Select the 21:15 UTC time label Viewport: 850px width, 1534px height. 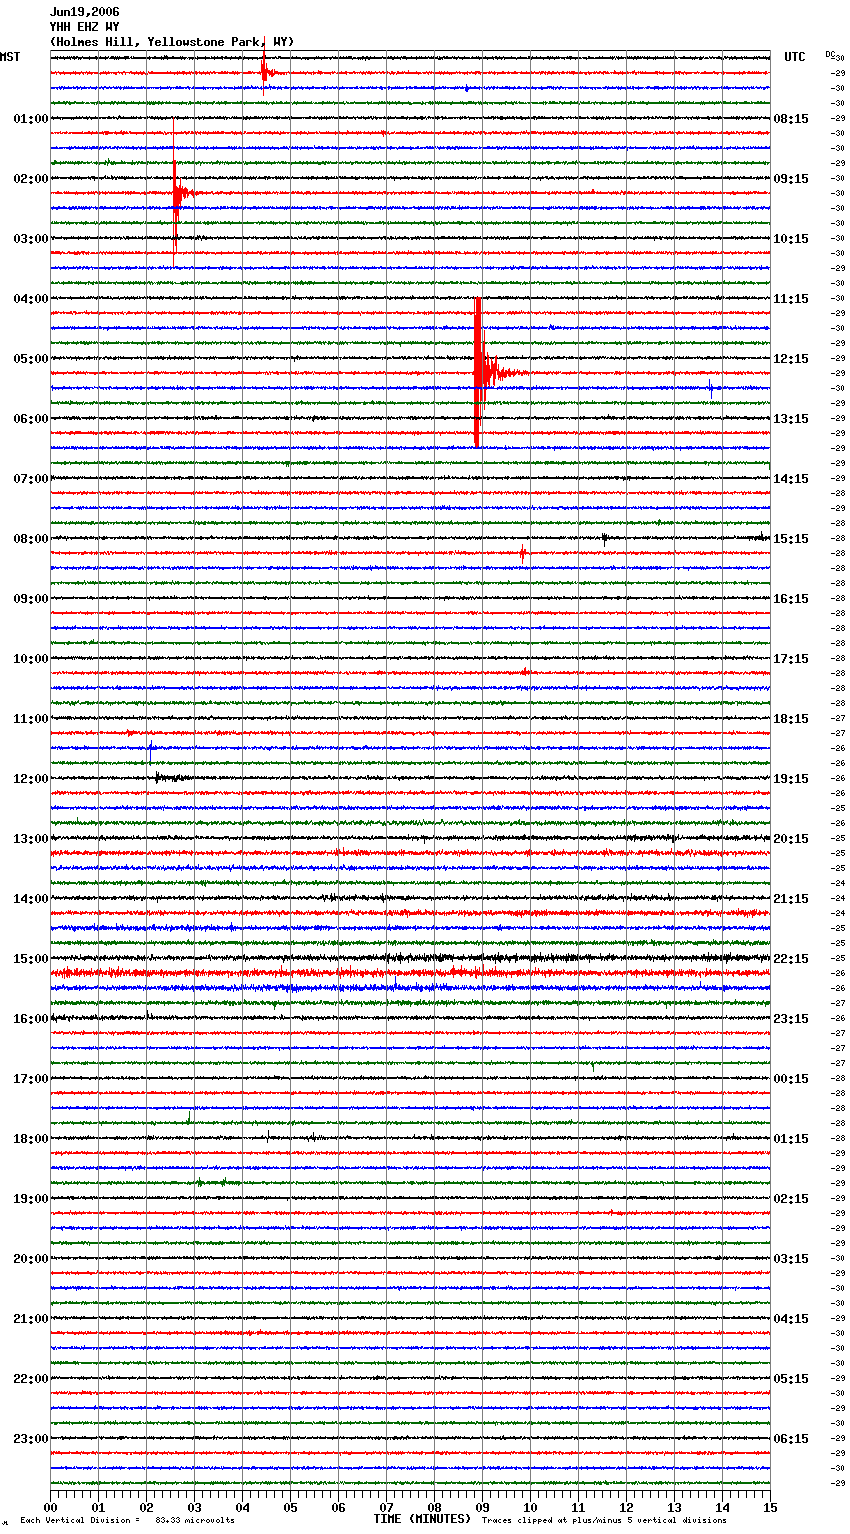[x=791, y=898]
